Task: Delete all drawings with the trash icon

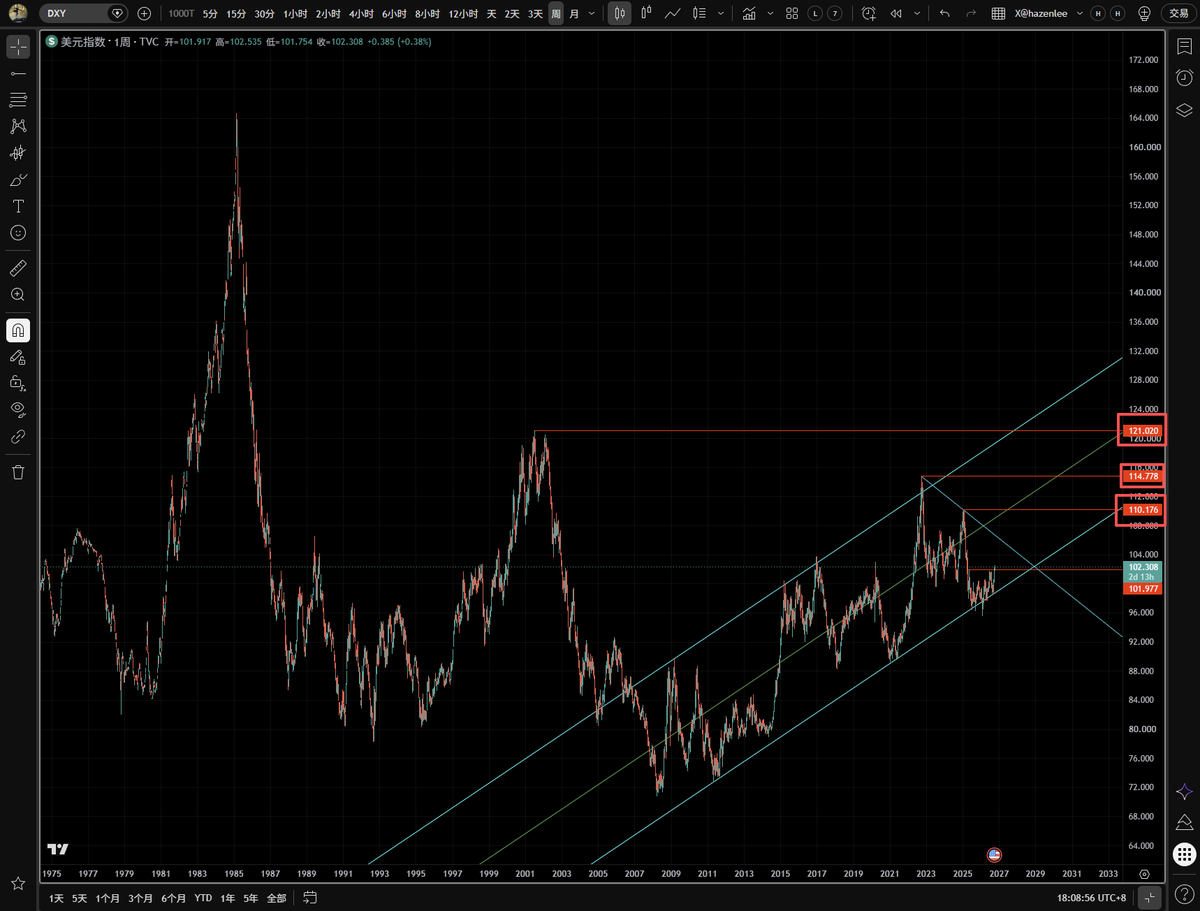Action: (18, 472)
